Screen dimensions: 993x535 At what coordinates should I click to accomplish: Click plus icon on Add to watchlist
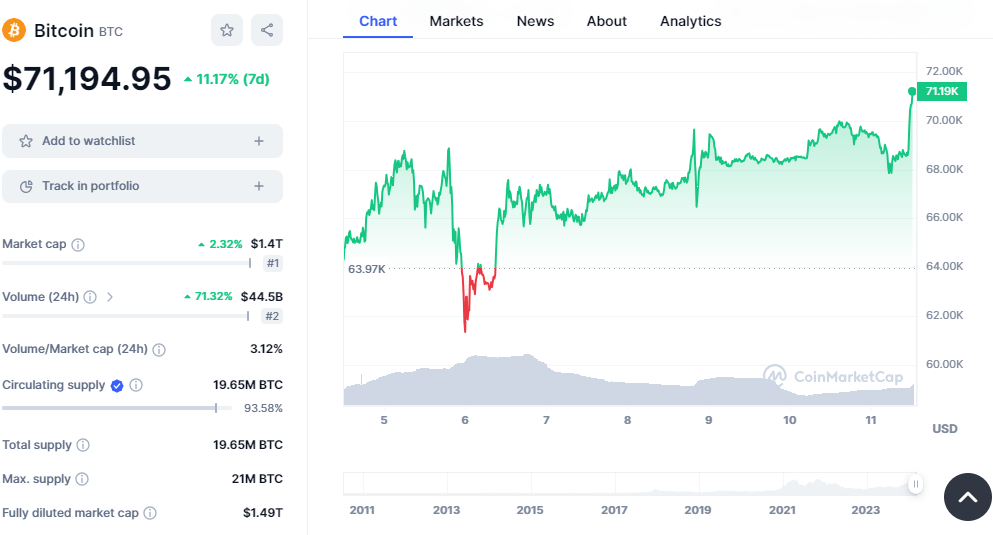pyautogui.click(x=259, y=141)
